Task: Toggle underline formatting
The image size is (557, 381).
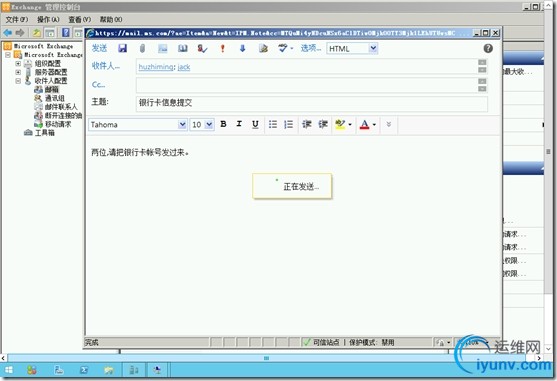Action: (255, 124)
